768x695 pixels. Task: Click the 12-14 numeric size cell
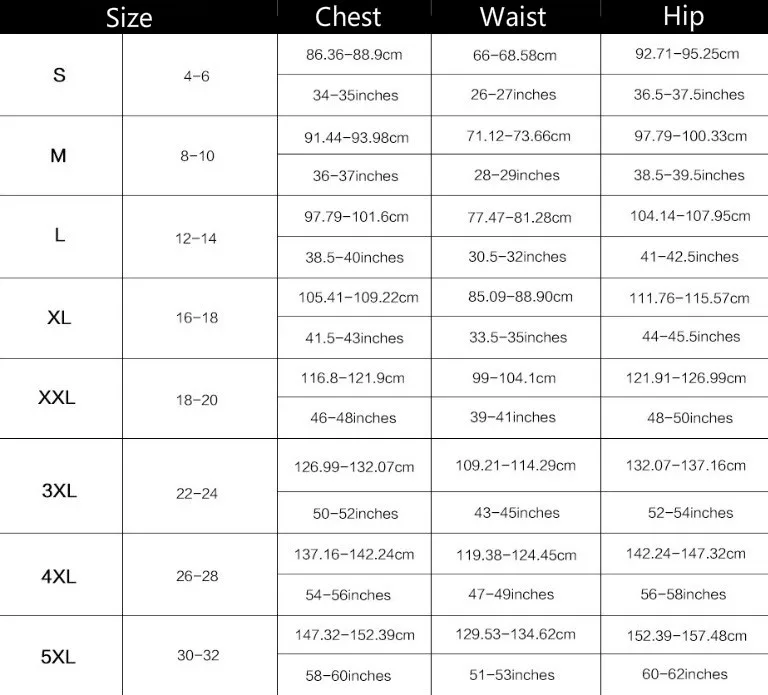point(196,239)
